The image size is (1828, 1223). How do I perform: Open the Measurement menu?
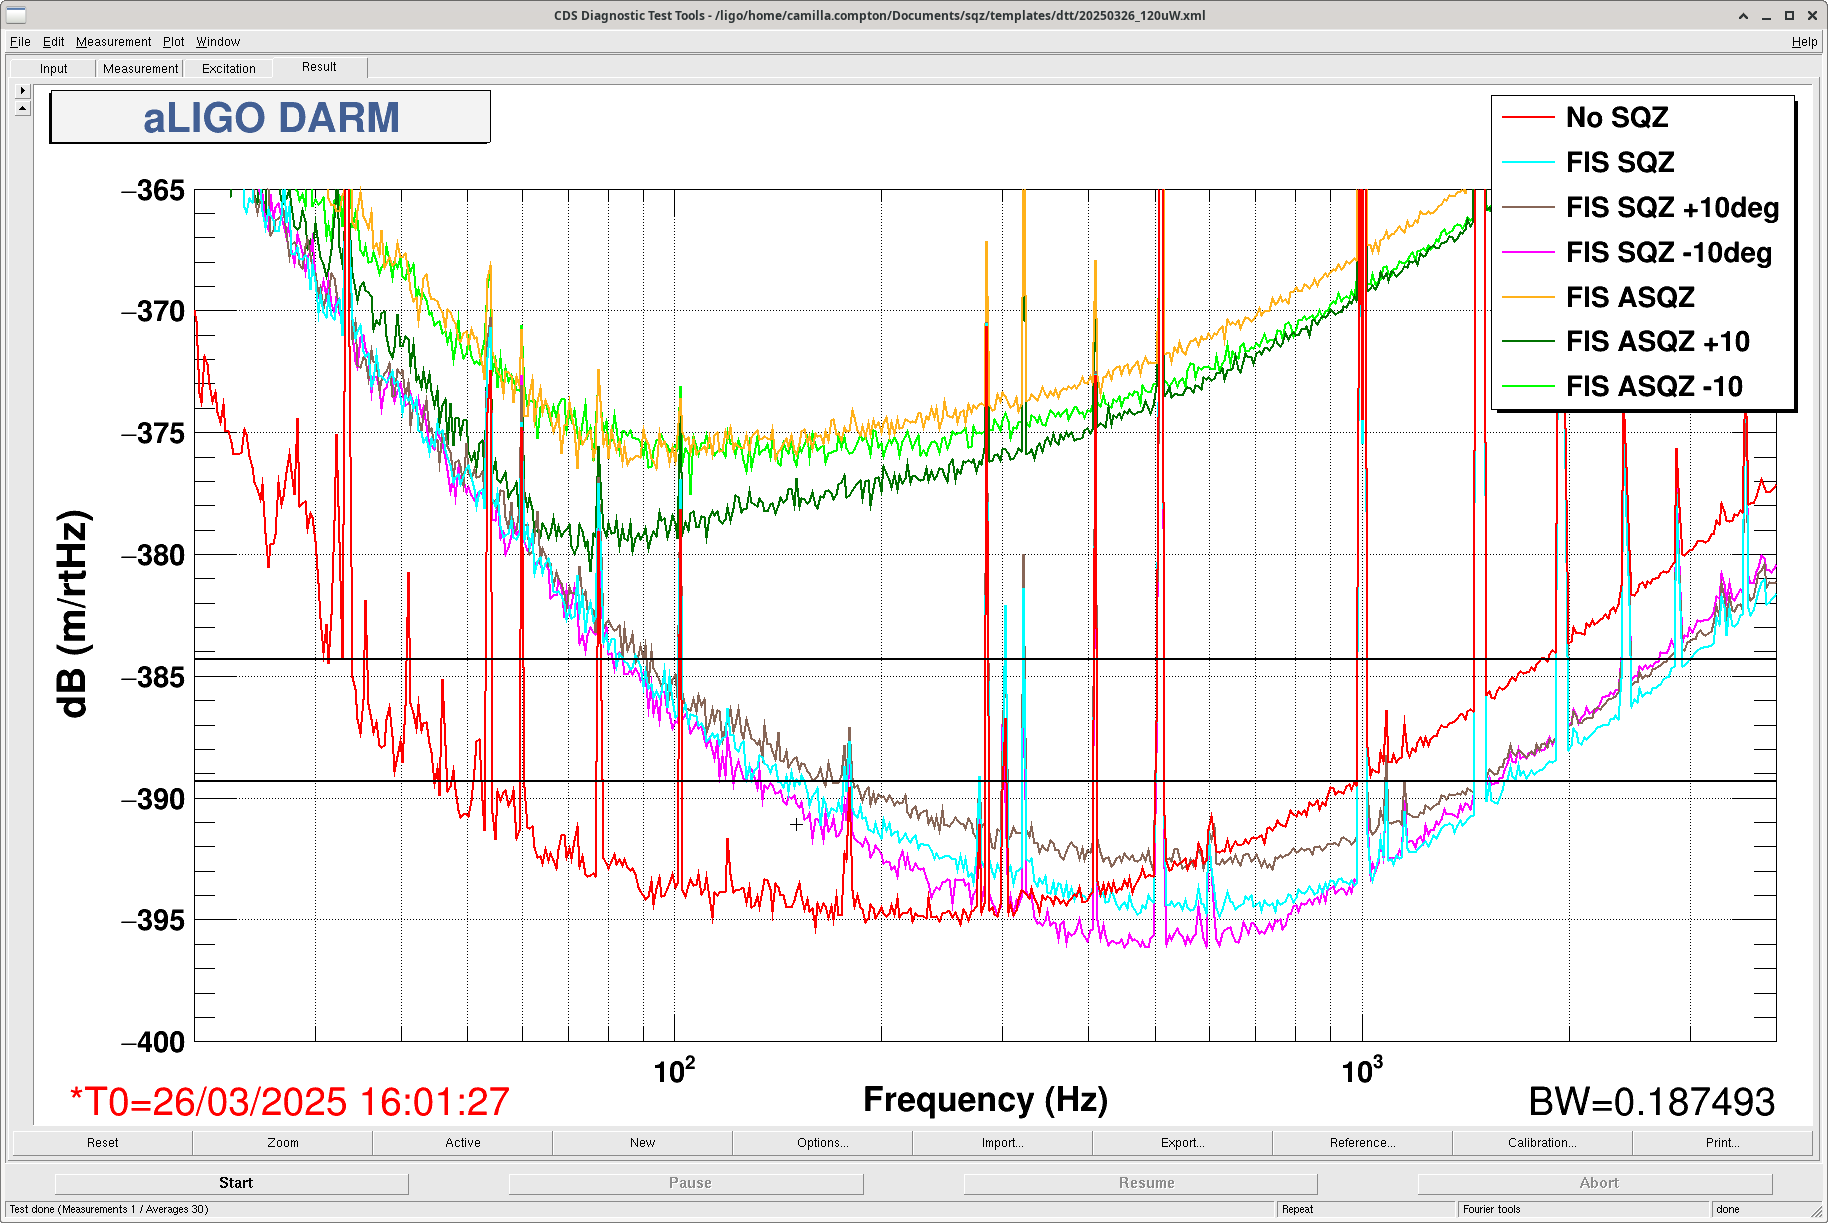click(x=113, y=42)
